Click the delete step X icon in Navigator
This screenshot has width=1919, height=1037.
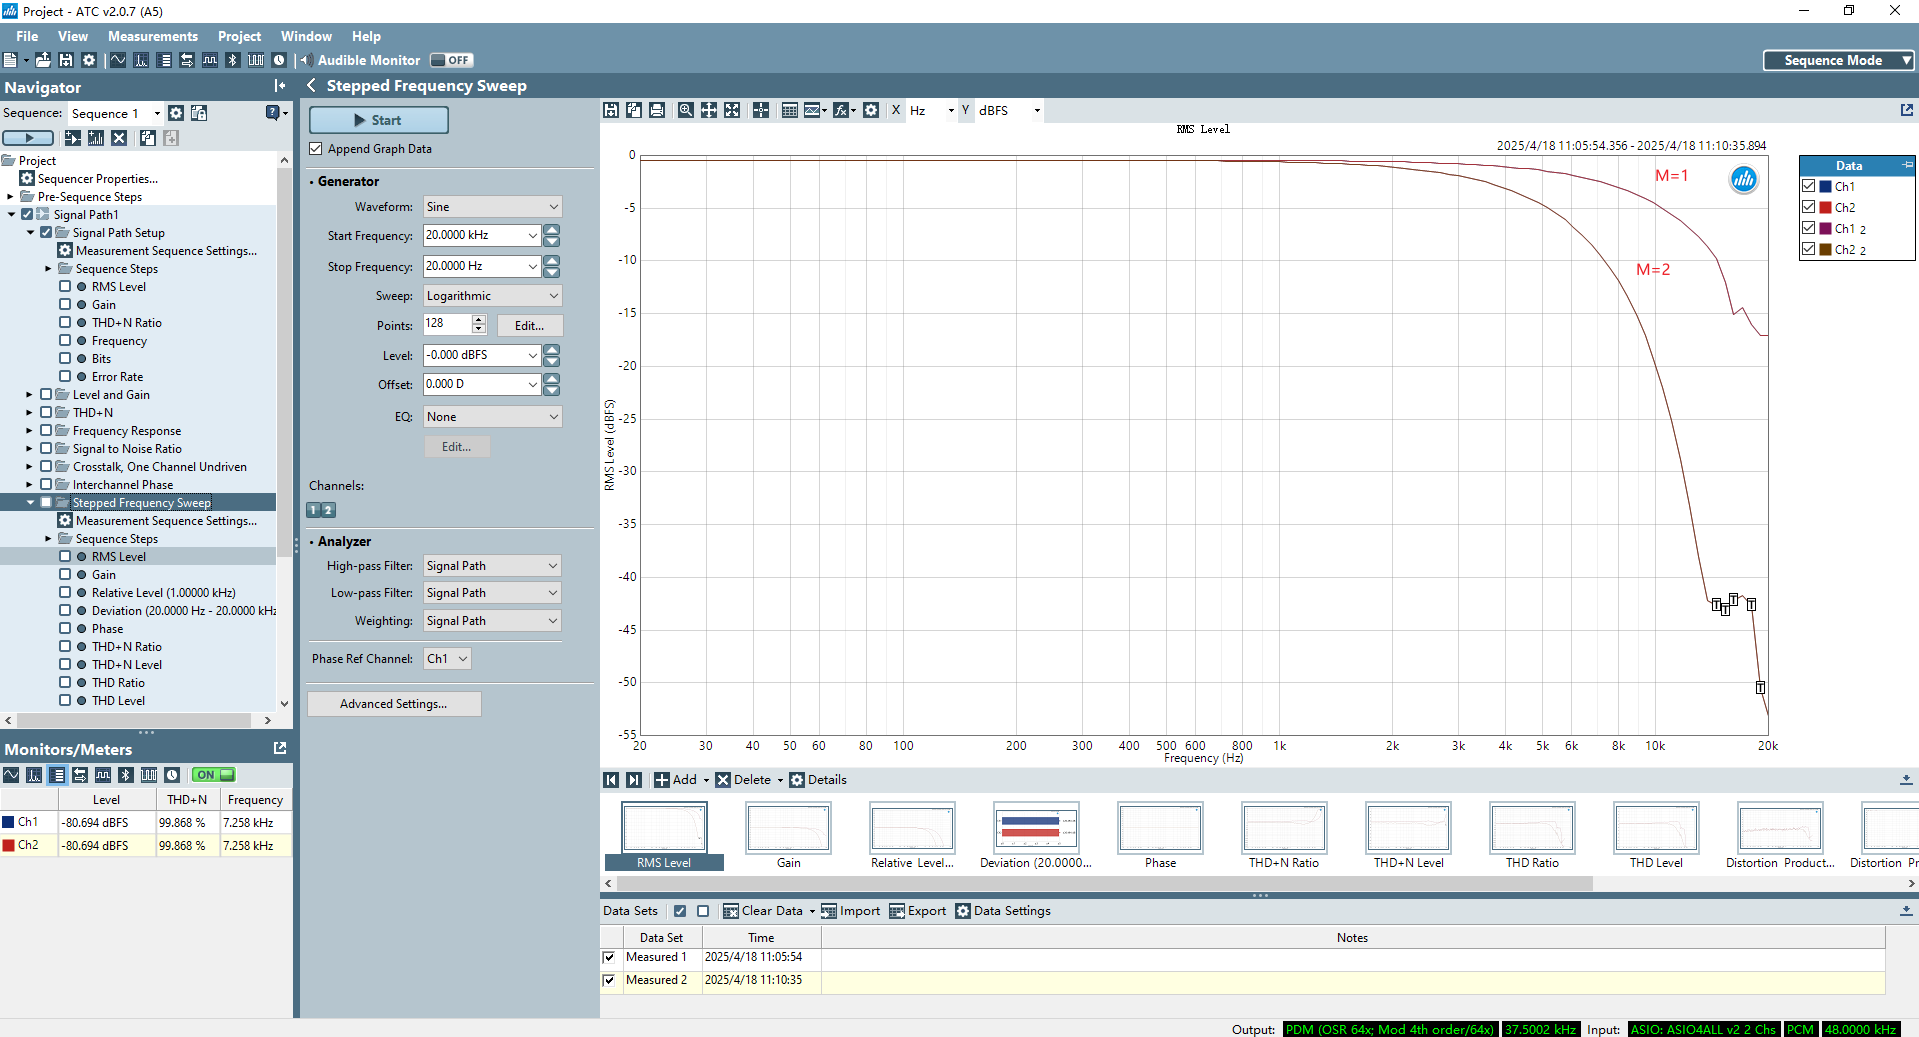click(x=119, y=138)
